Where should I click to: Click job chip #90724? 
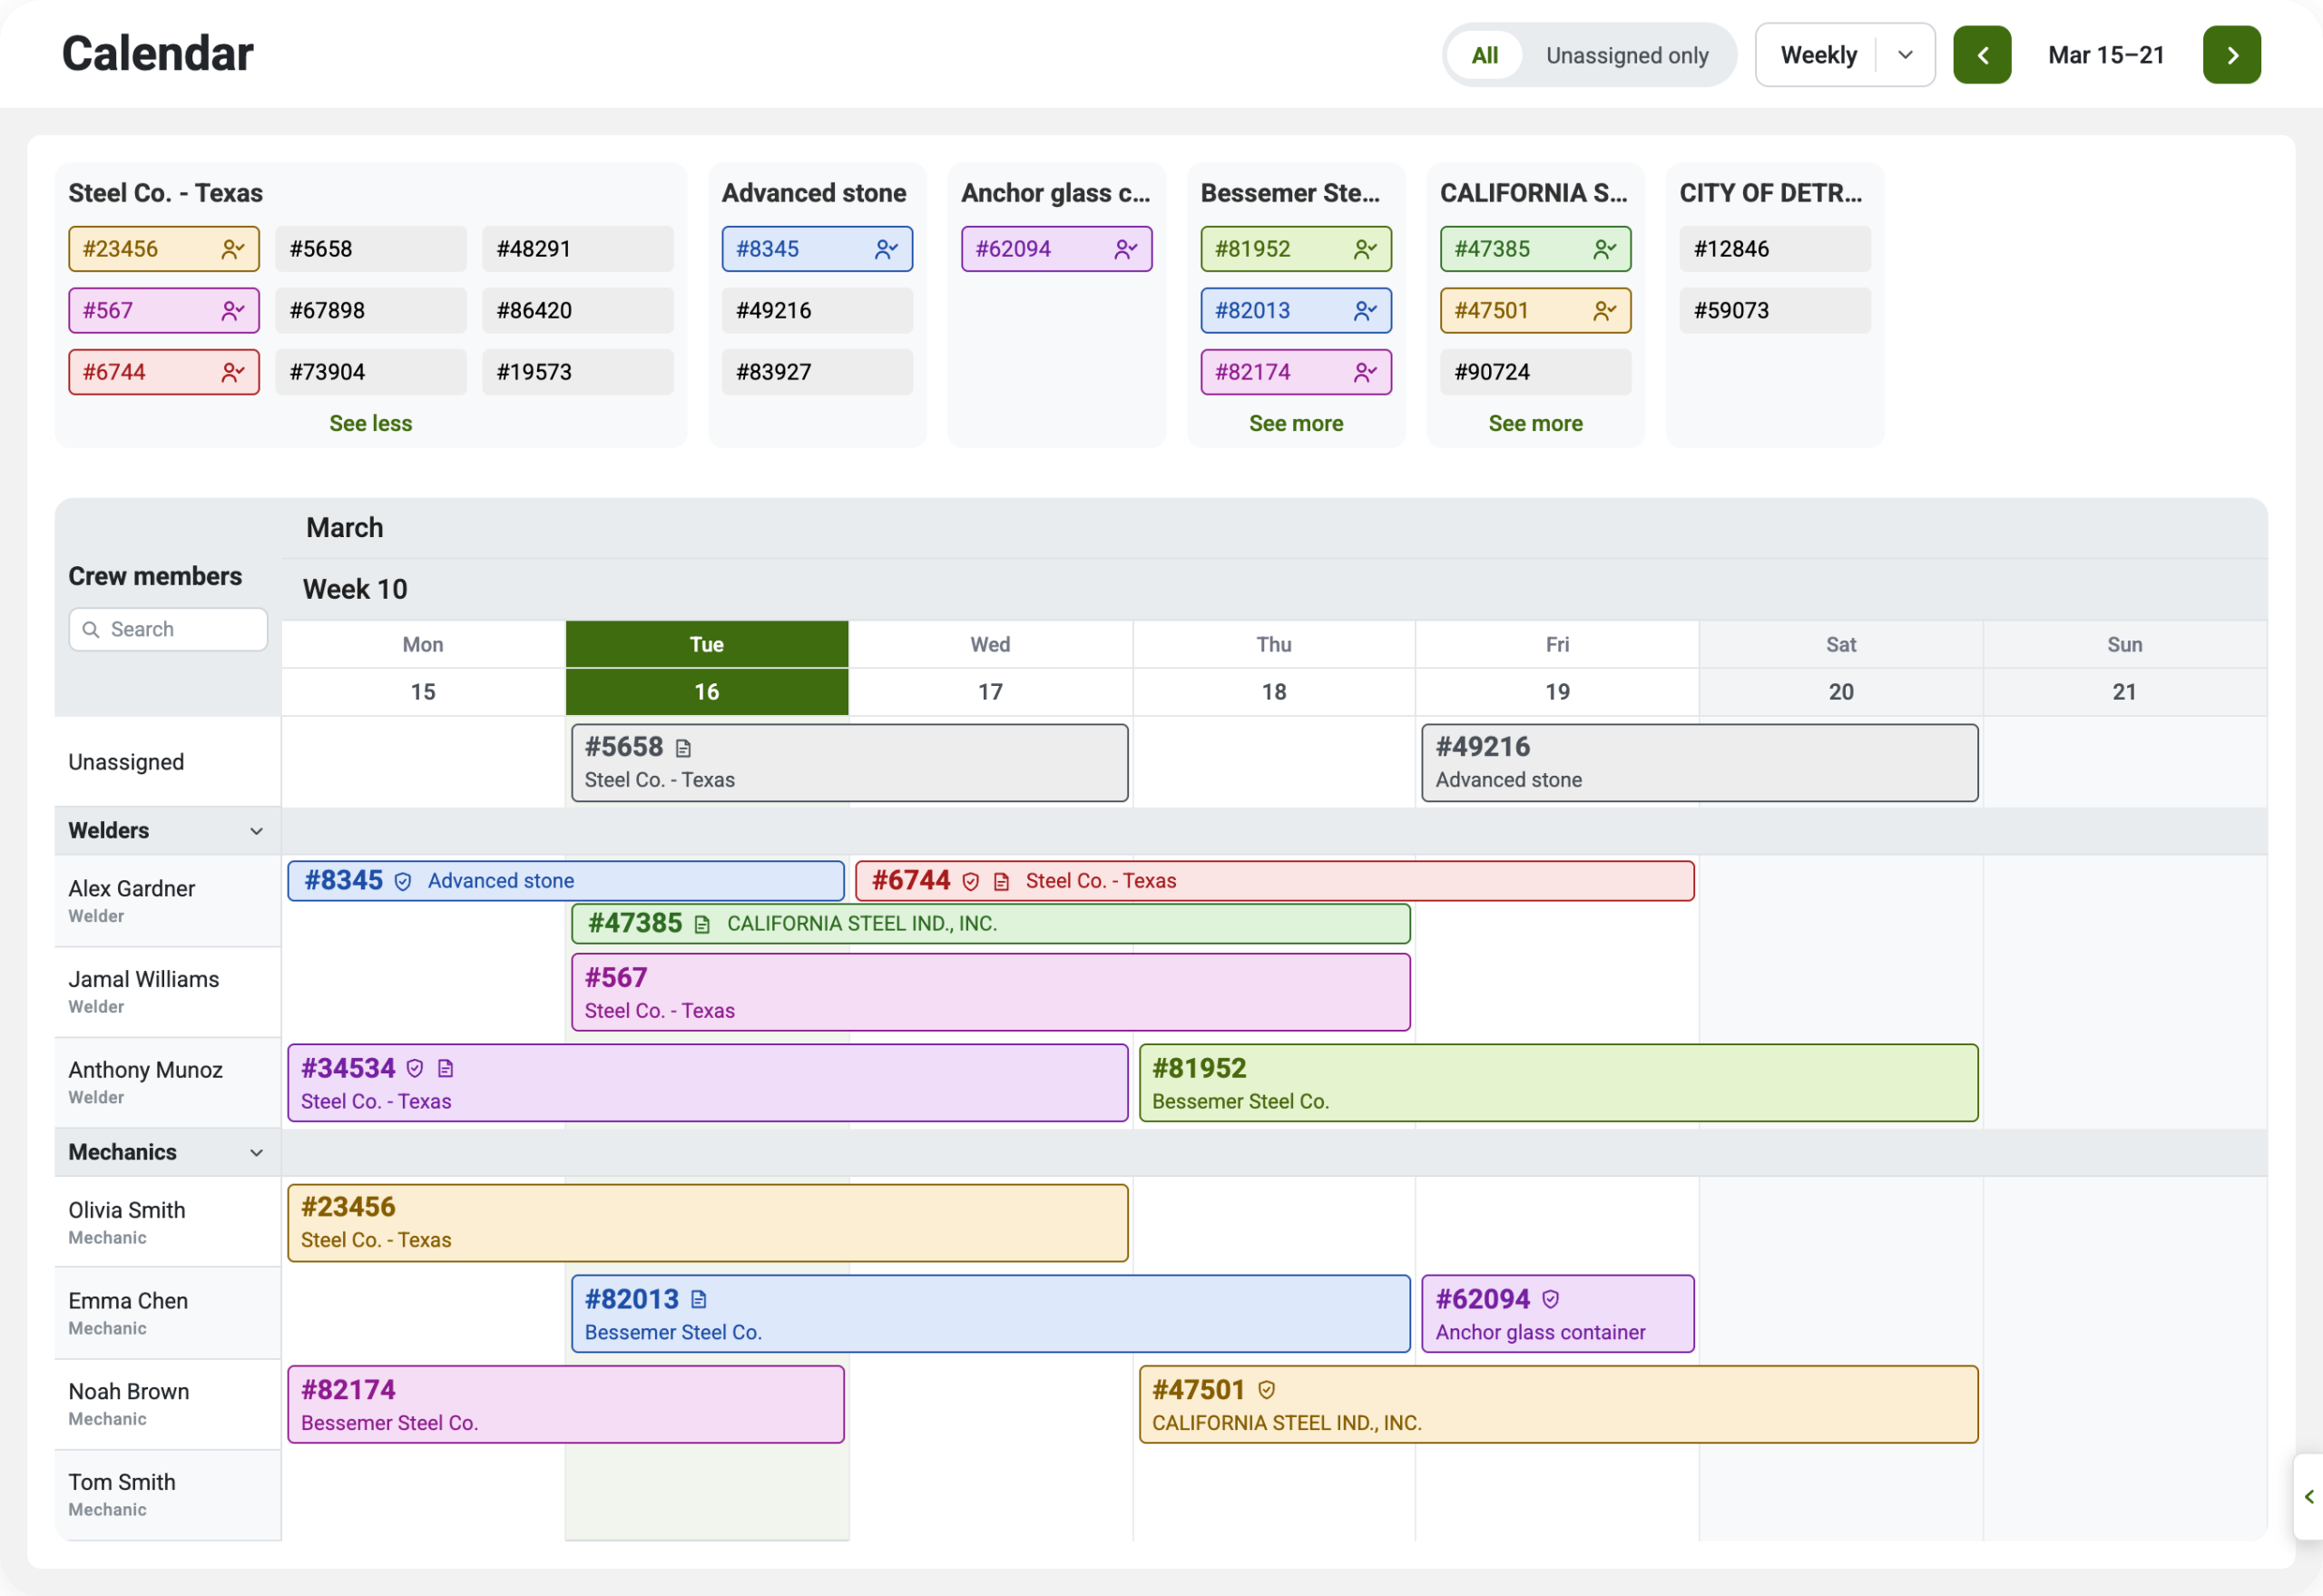point(1535,373)
